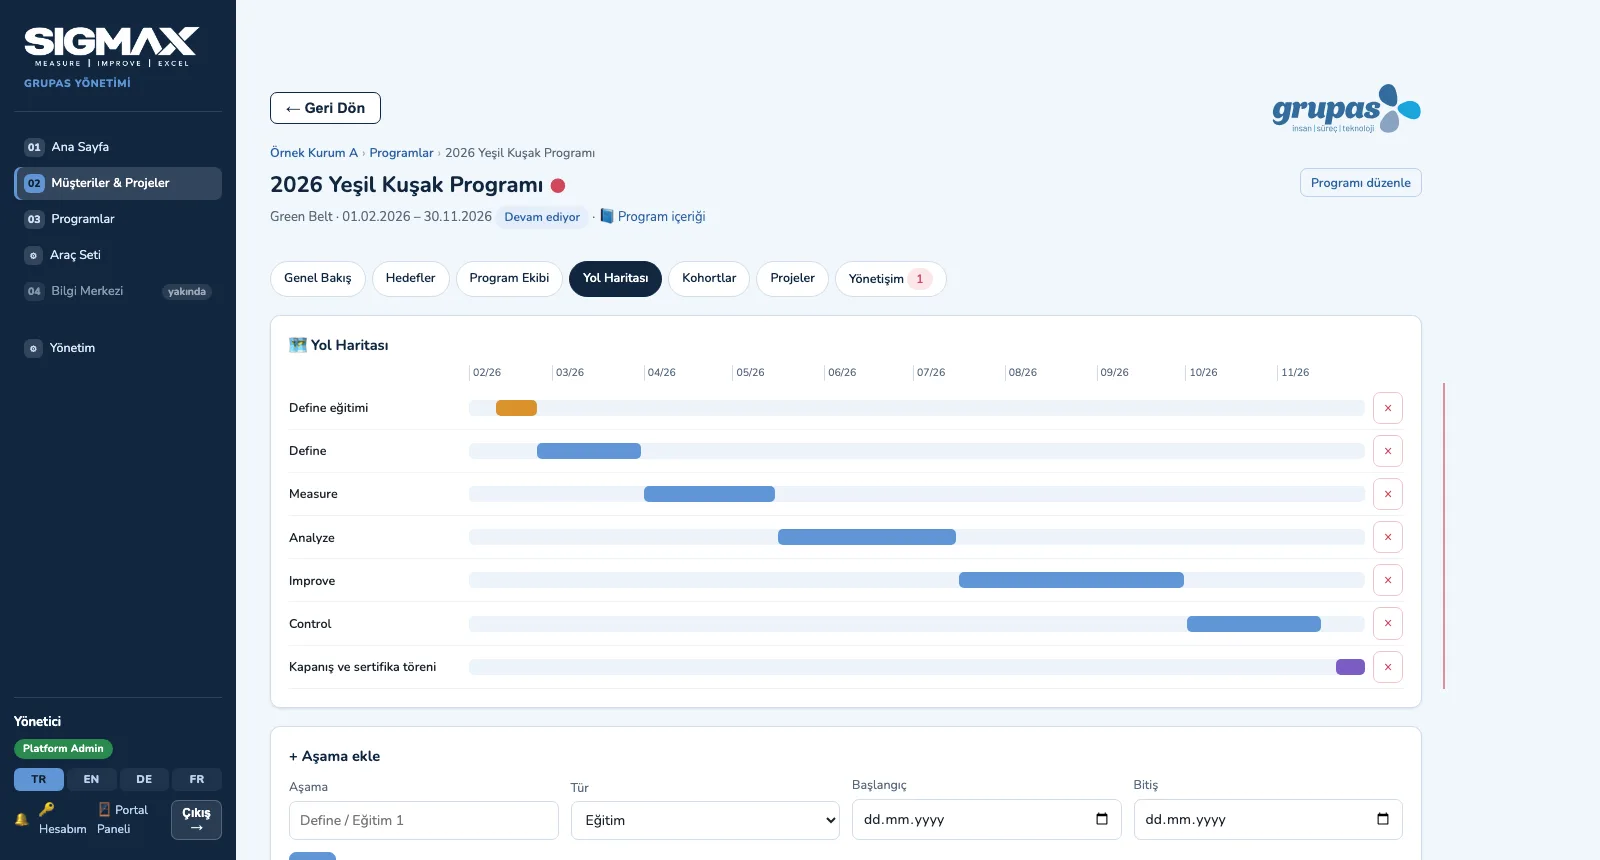Click the SIGMAX logo in the sidebar
This screenshot has width=1600, height=860.
(111, 47)
